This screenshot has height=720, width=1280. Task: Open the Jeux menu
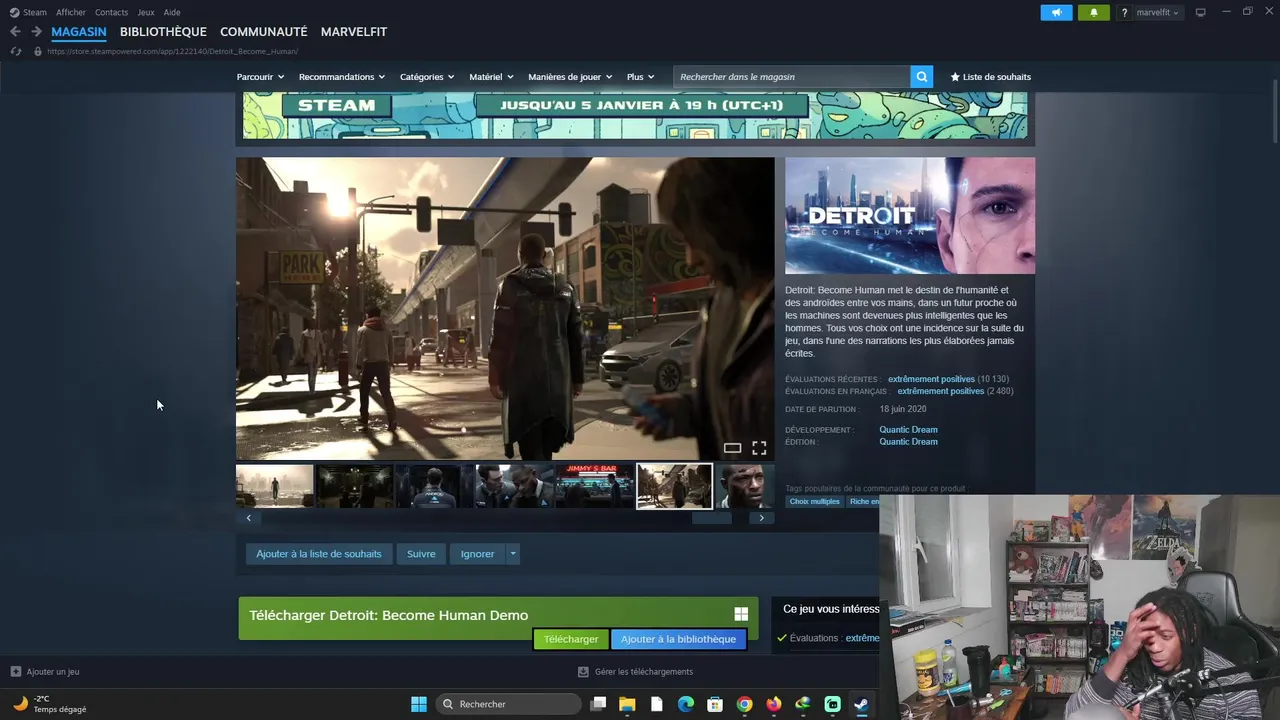coord(146,12)
